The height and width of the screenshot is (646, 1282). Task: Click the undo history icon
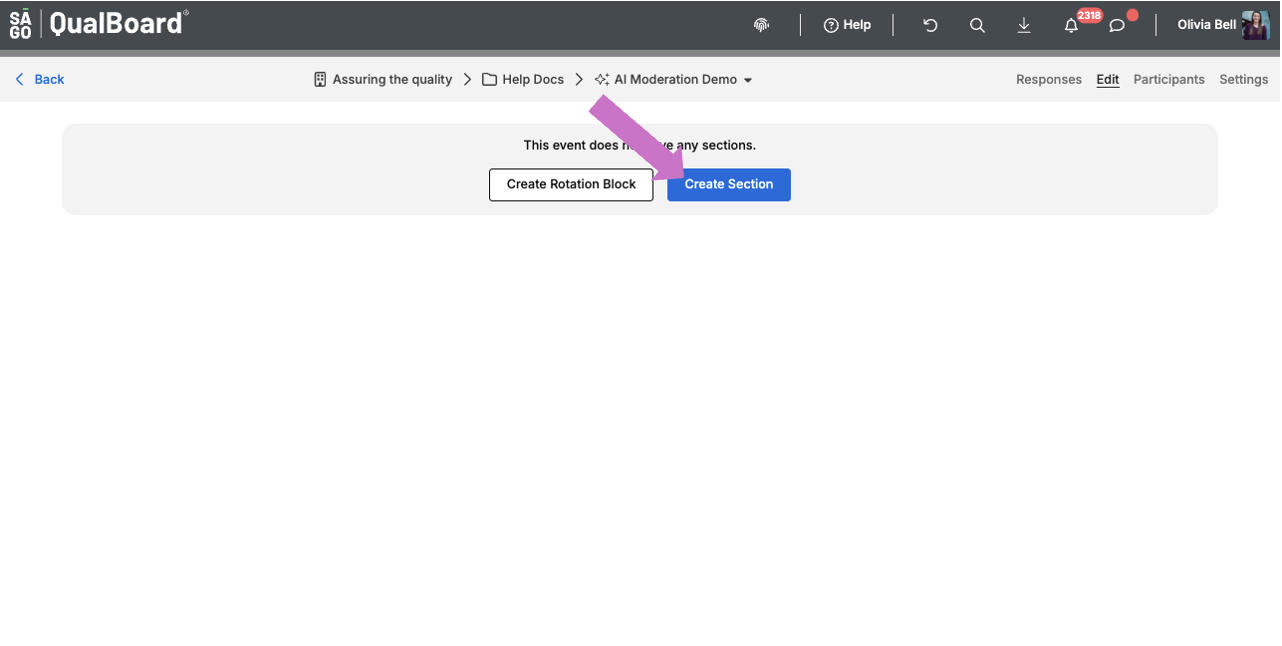pos(929,24)
